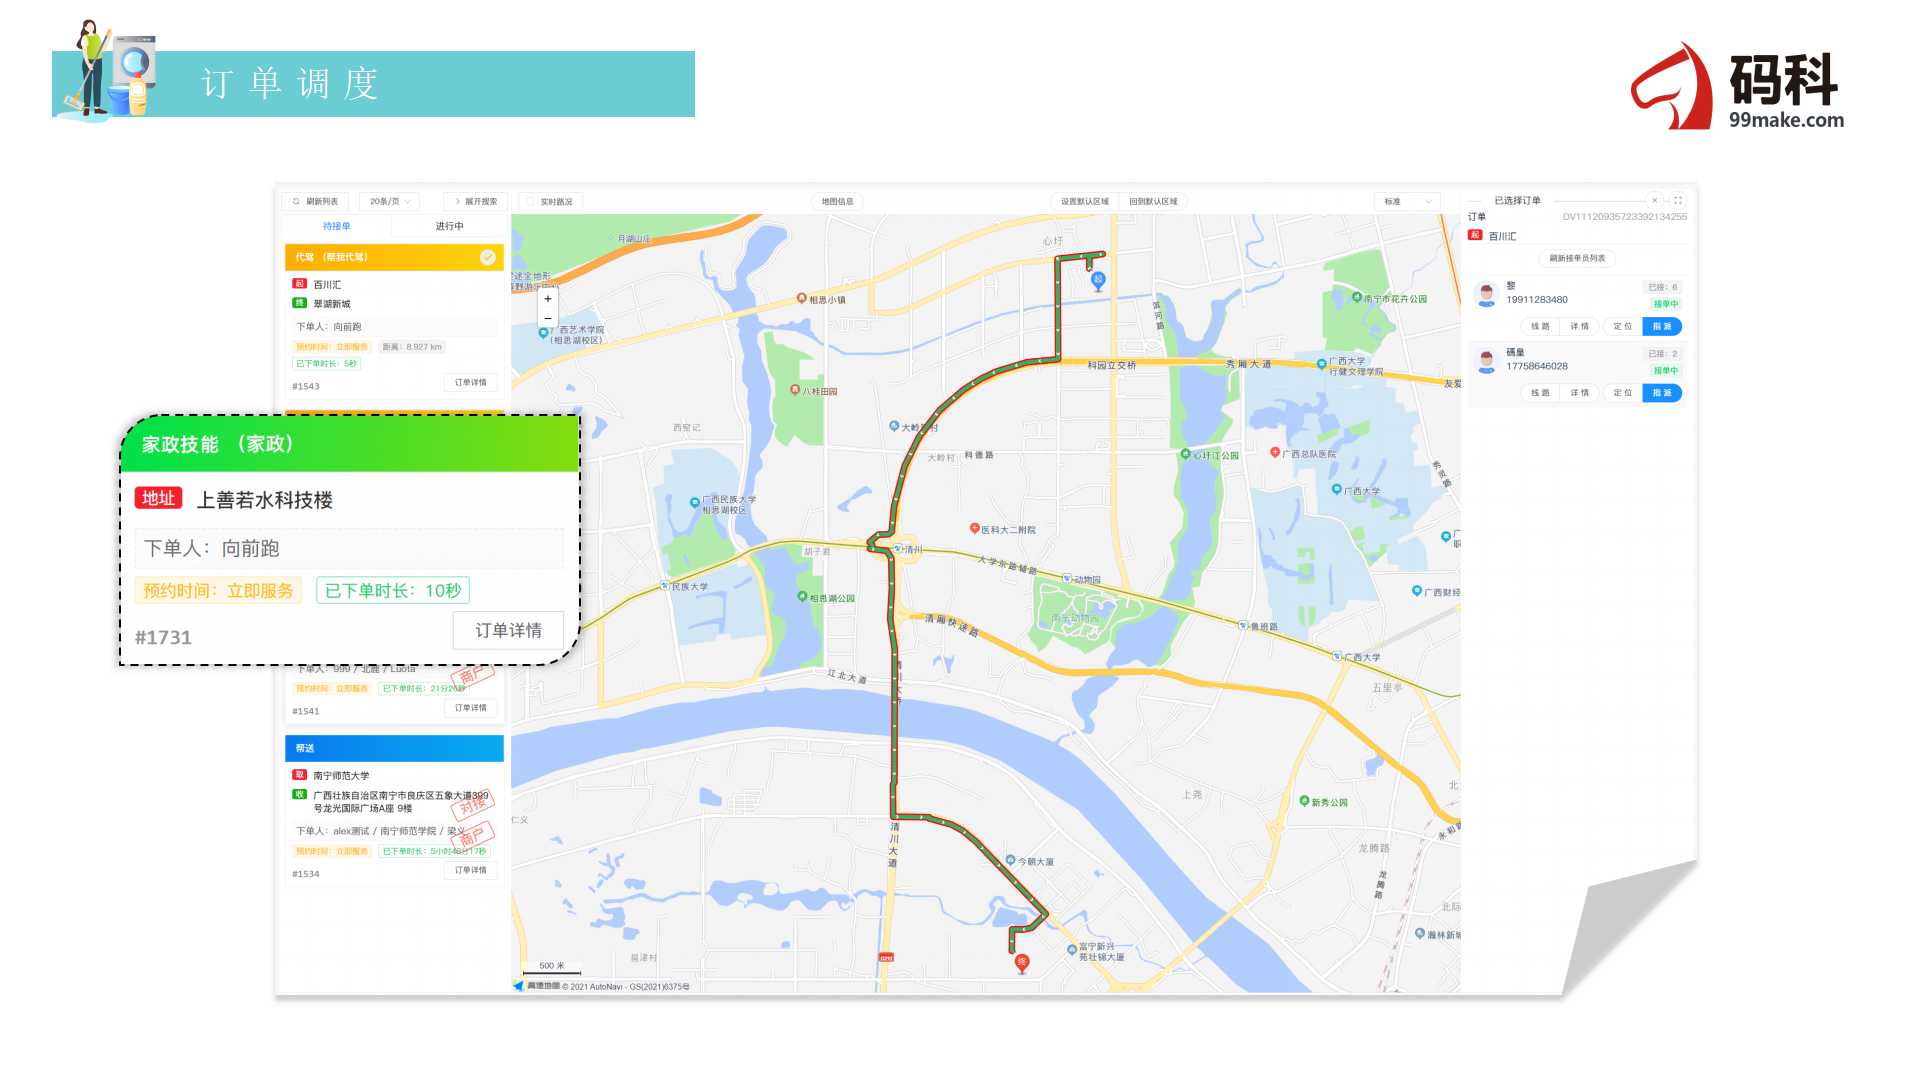Click the 八桂田园 map point of interest

[x=814, y=391]
